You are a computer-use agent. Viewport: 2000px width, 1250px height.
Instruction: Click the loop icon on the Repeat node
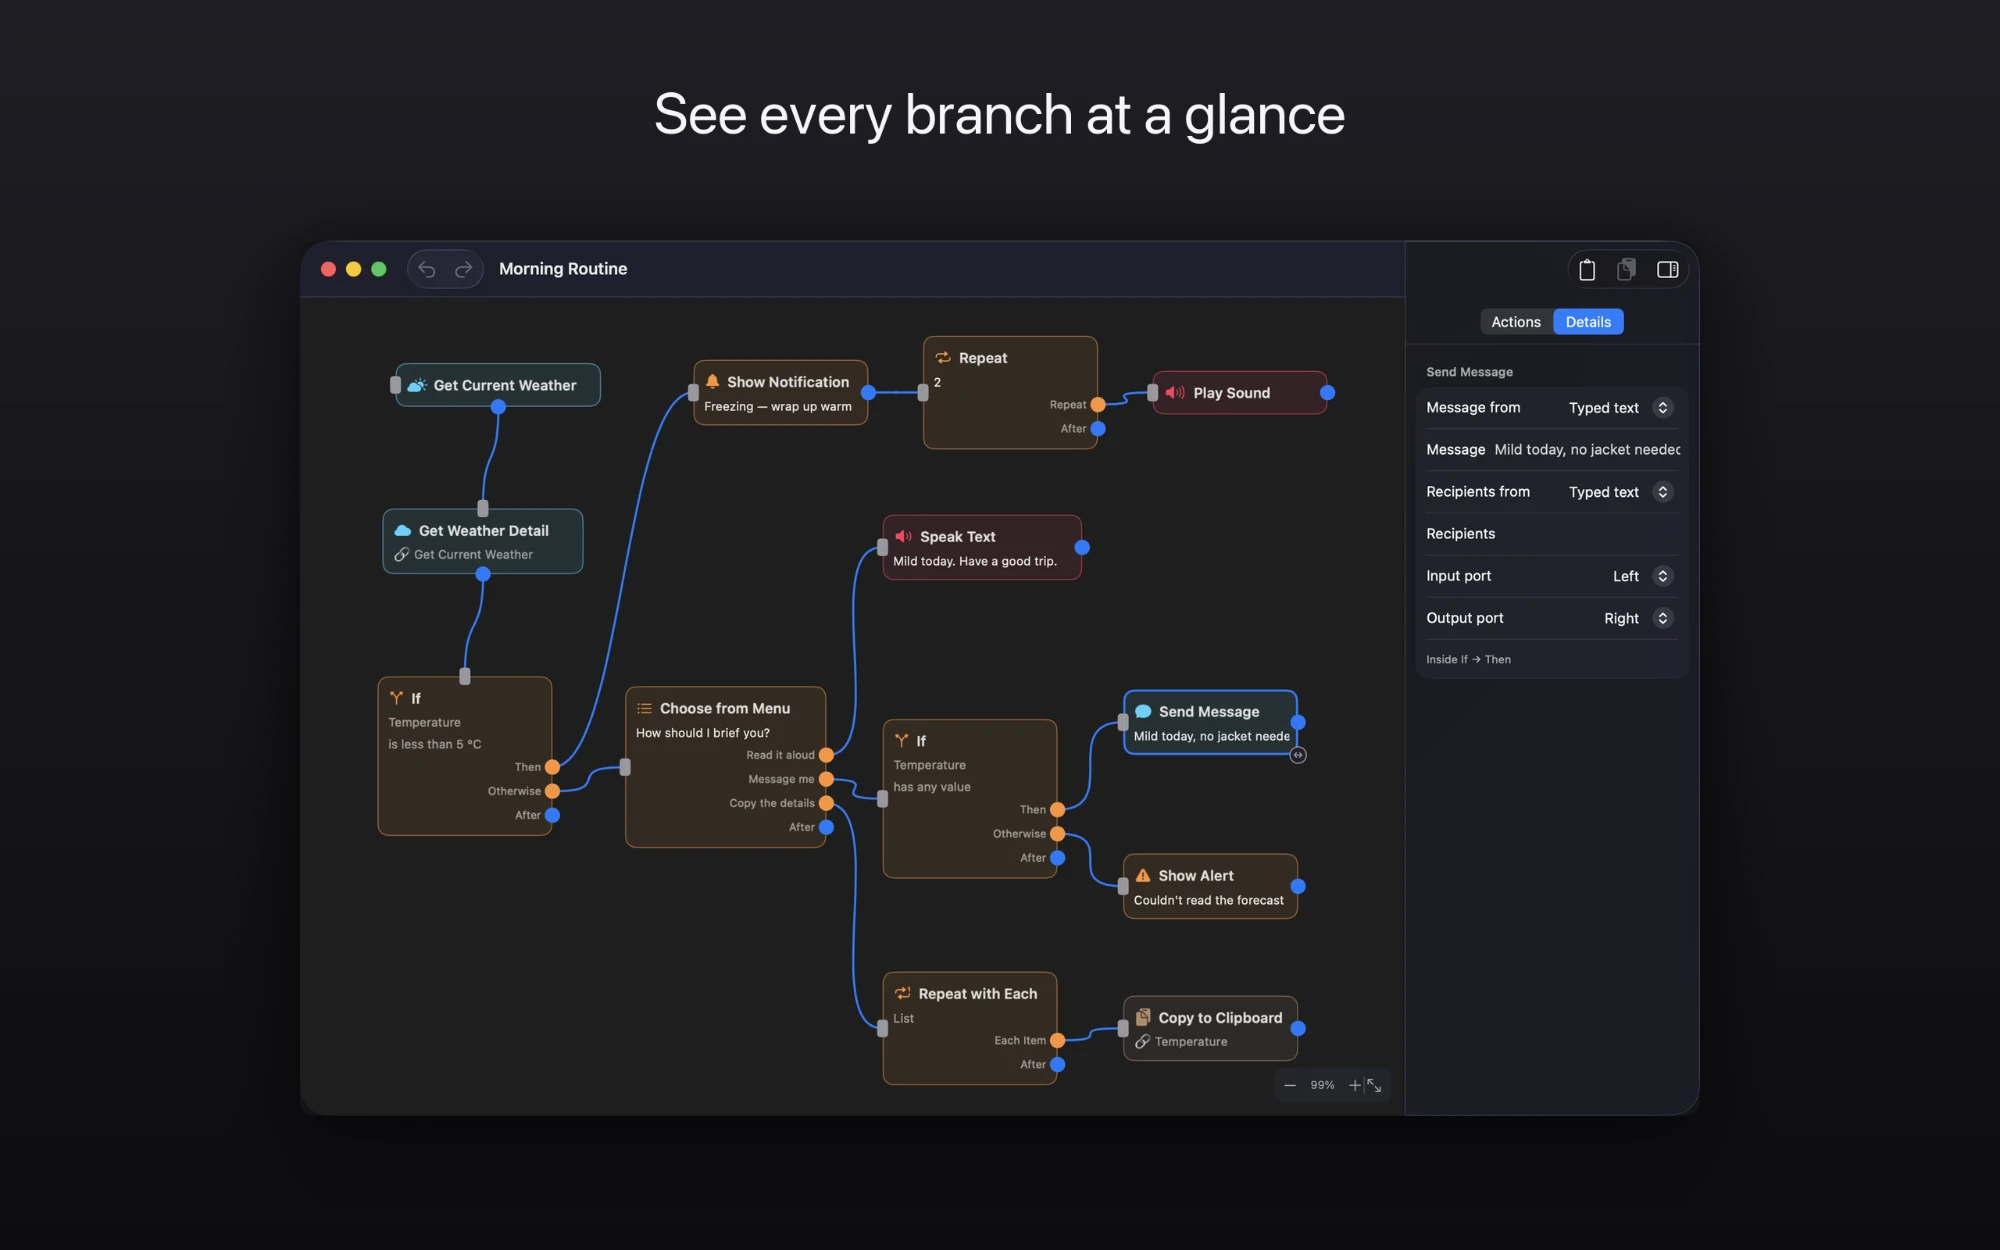click(943, 358)
